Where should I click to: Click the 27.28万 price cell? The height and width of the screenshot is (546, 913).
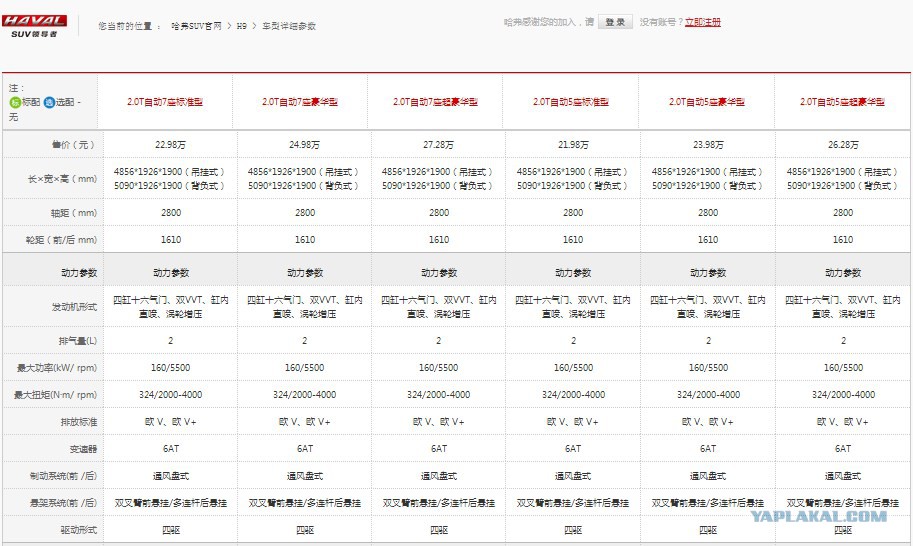click(438, 145)
